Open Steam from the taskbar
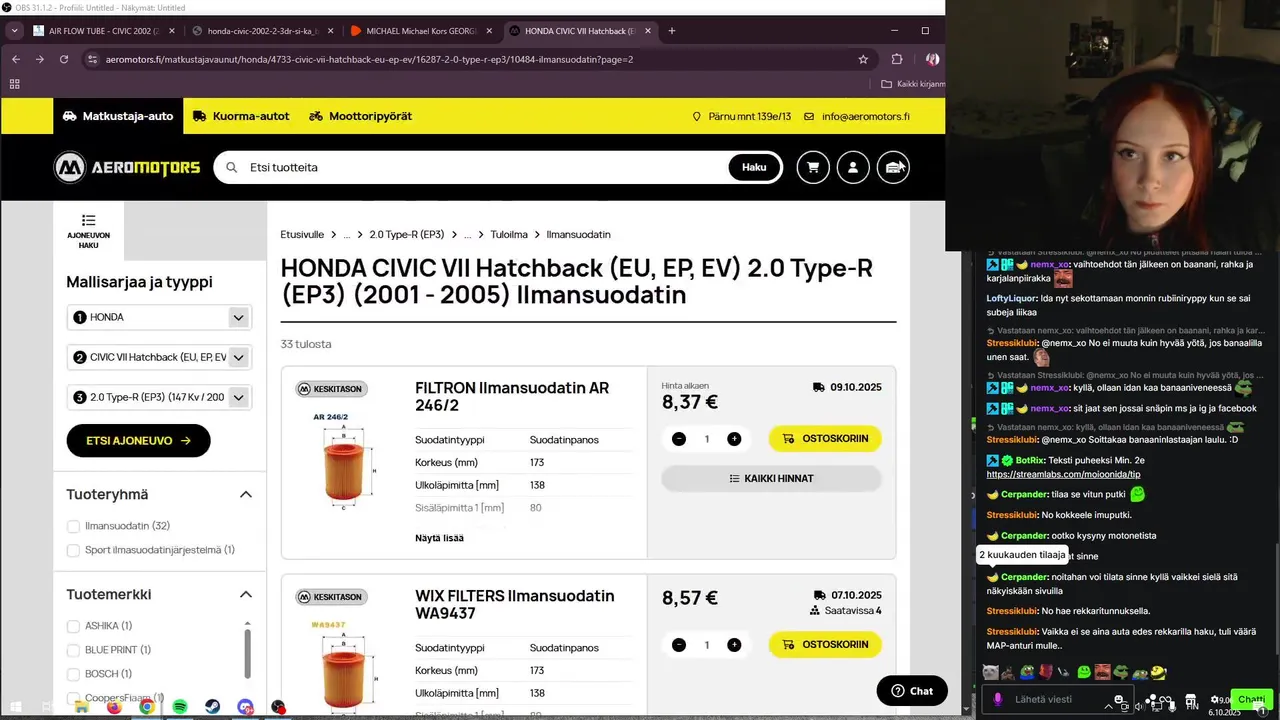This screenshot has width=1280, height=720. (x=213, y=707)
